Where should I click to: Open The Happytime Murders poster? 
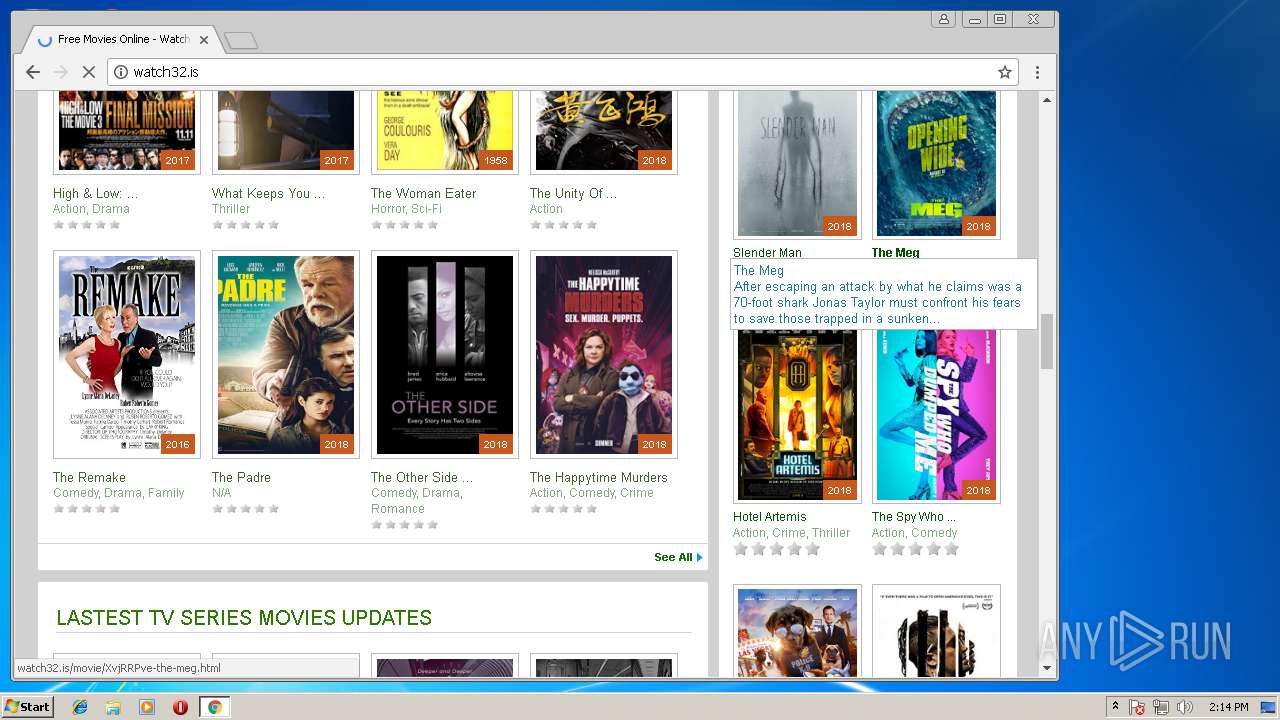click(x=604, y=355)
